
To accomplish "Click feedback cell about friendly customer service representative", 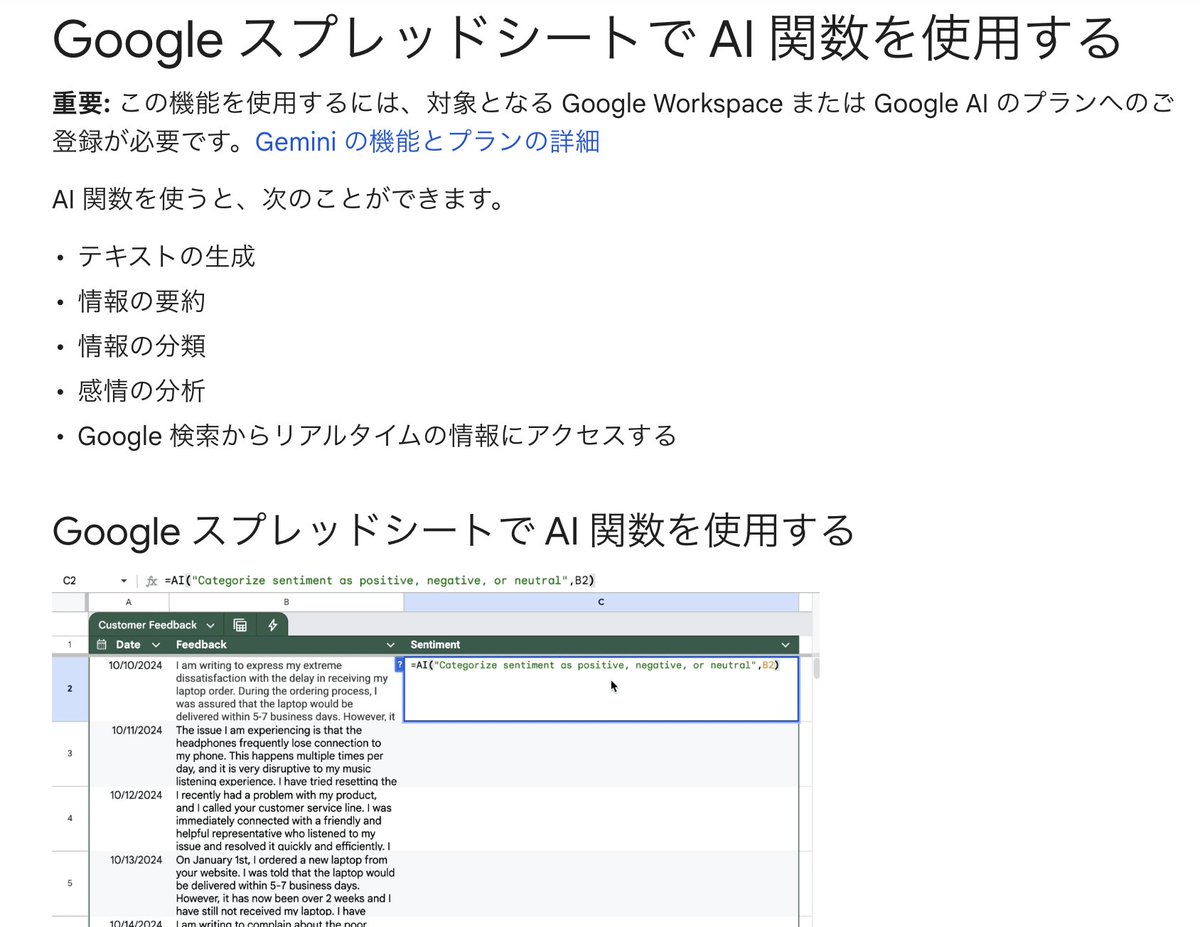I will (x=286, y=818).
